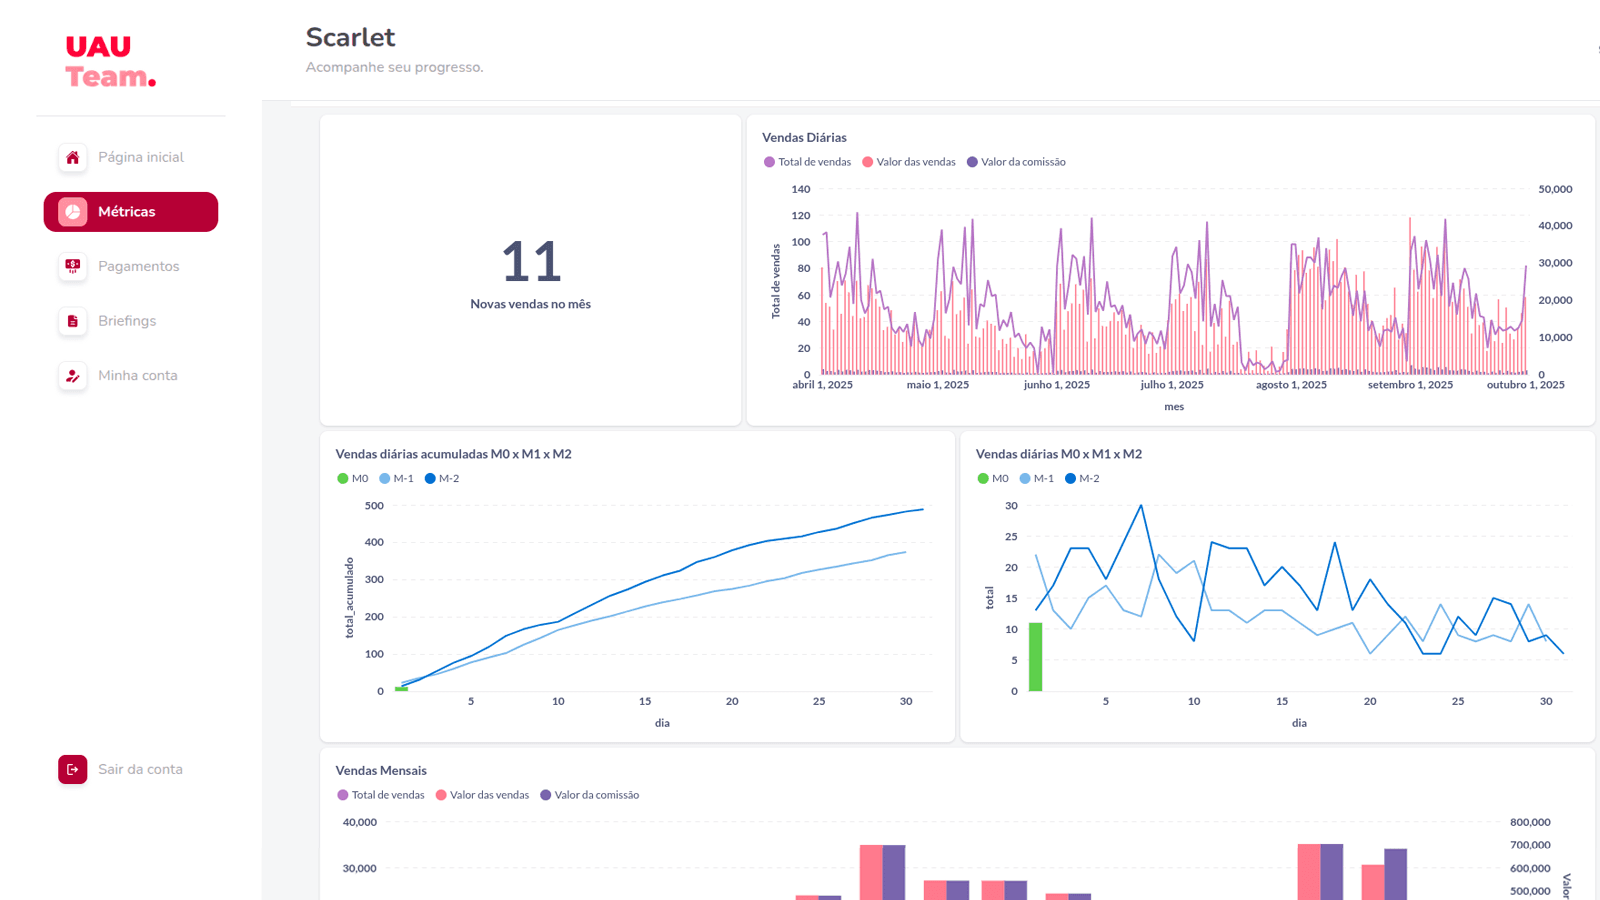Click the UAU Team logo

(110, 62)
